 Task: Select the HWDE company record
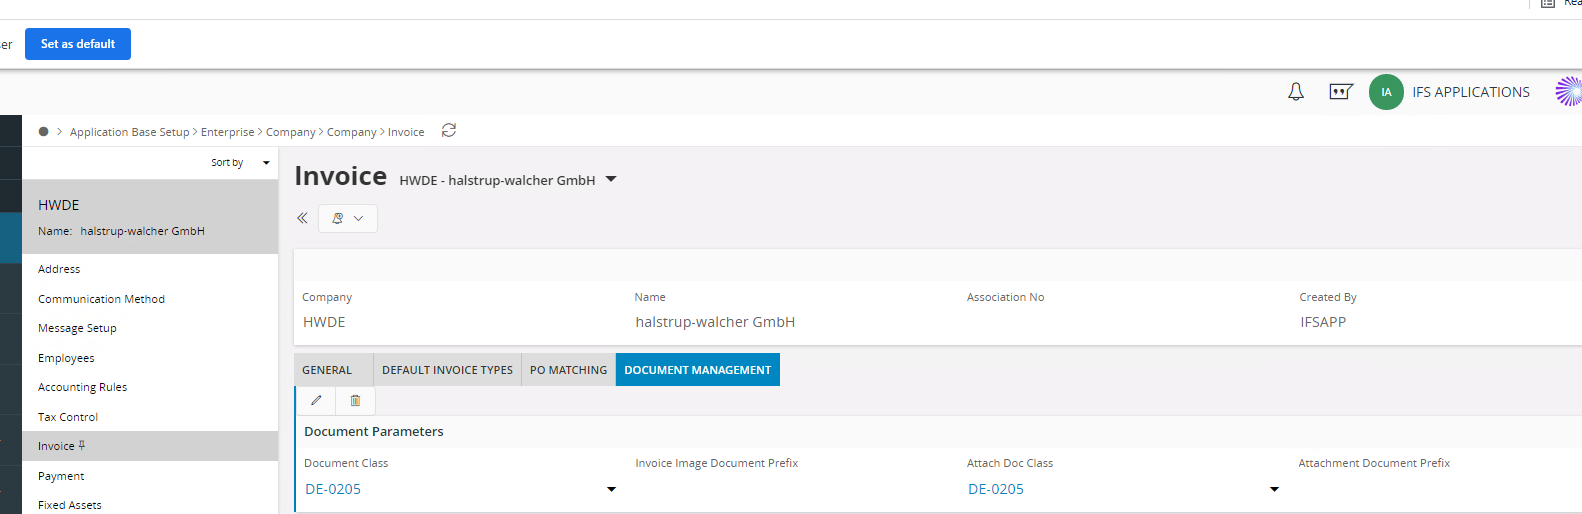pyautogui.click(x=150, y=217)
